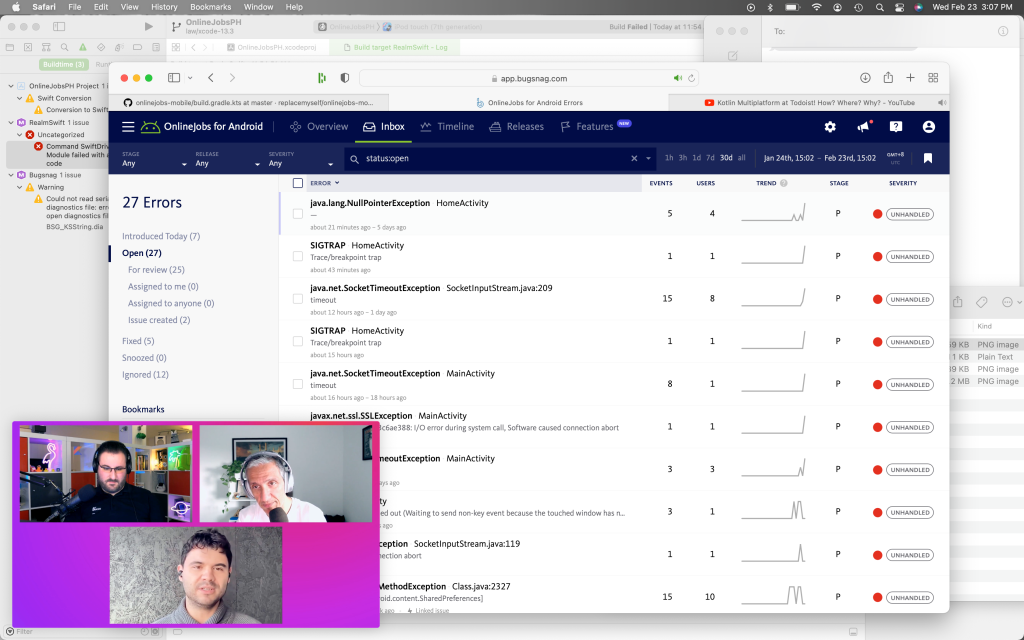Switch to the Timeline tab

coord(447,127)
